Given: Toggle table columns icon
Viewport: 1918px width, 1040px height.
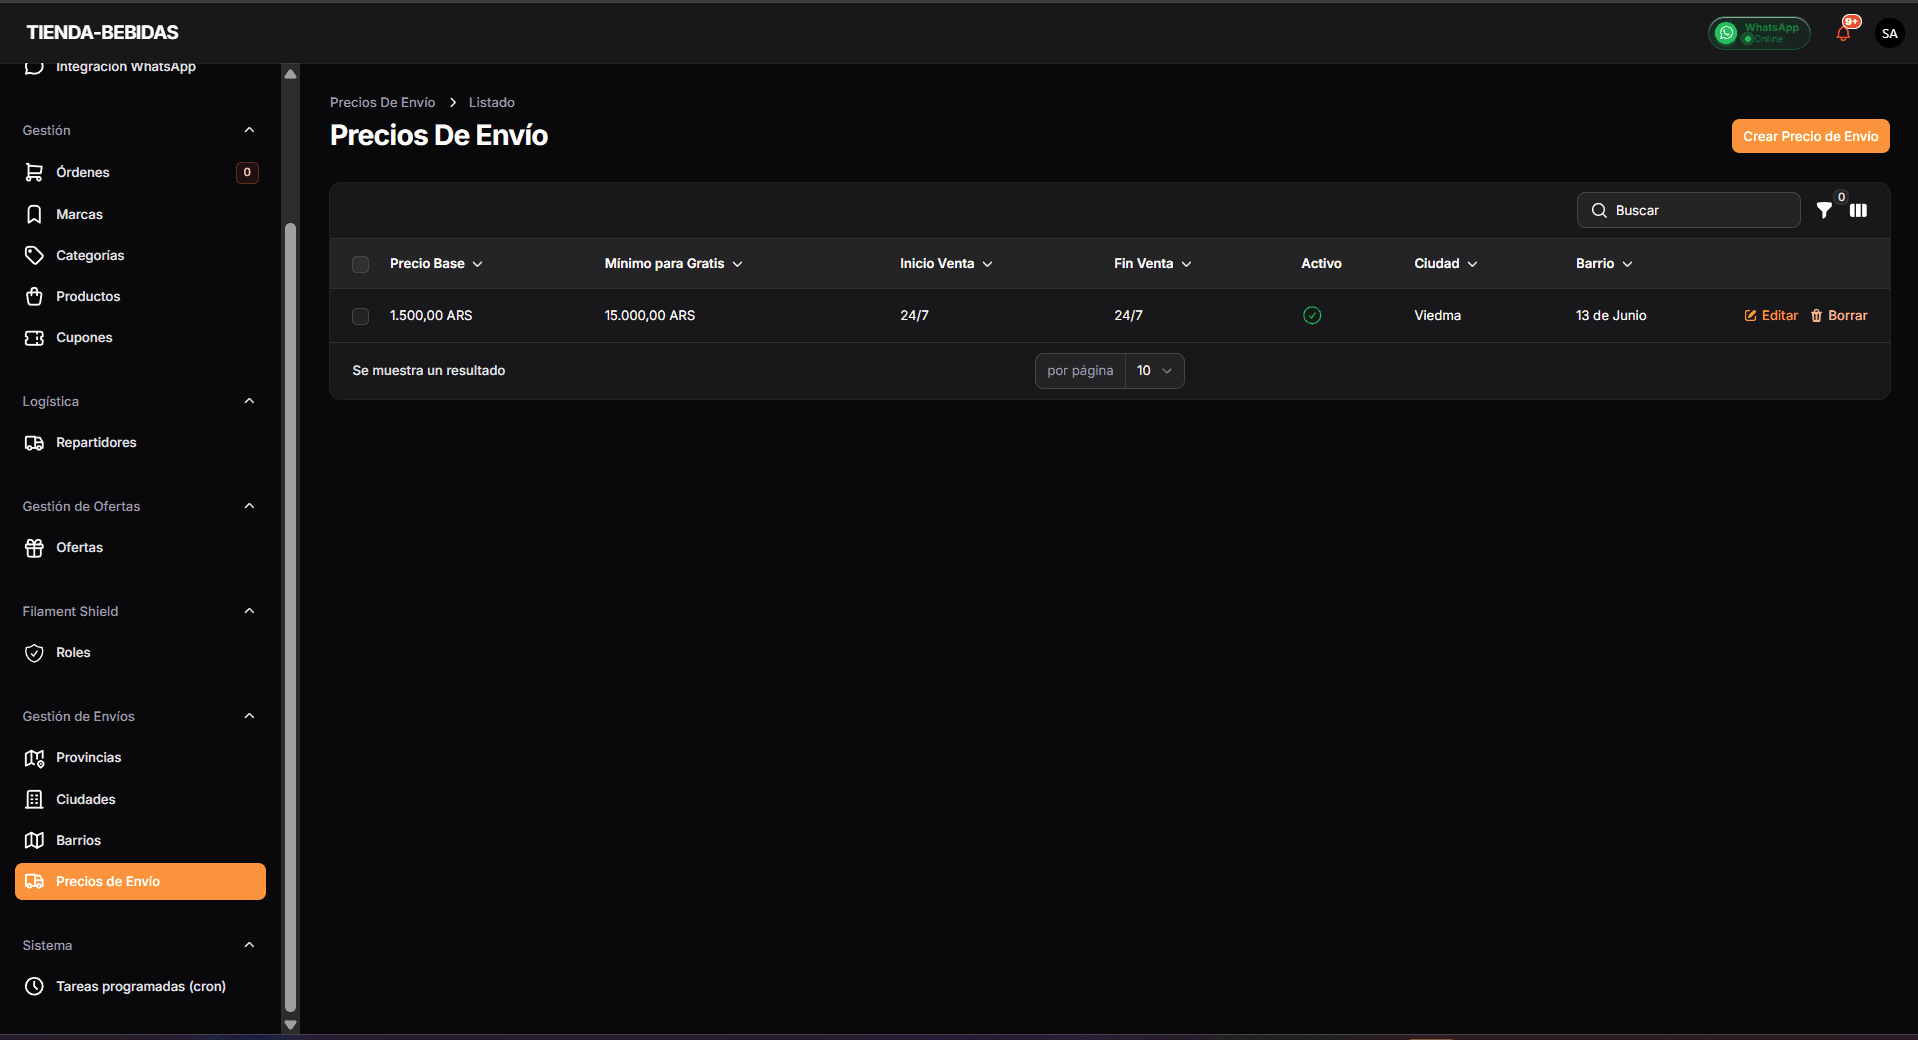Looking at the screenshot, I should click(x=1858, y=210).
